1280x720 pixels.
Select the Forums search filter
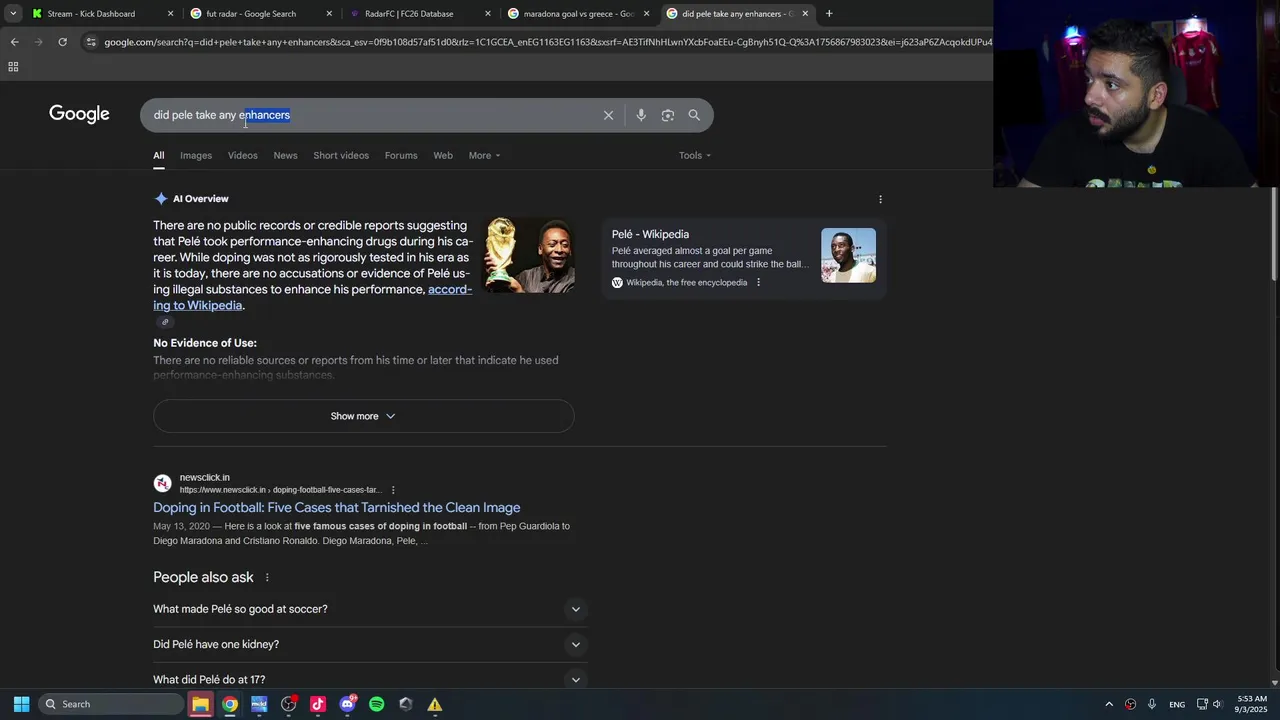(x=401, y=155)
